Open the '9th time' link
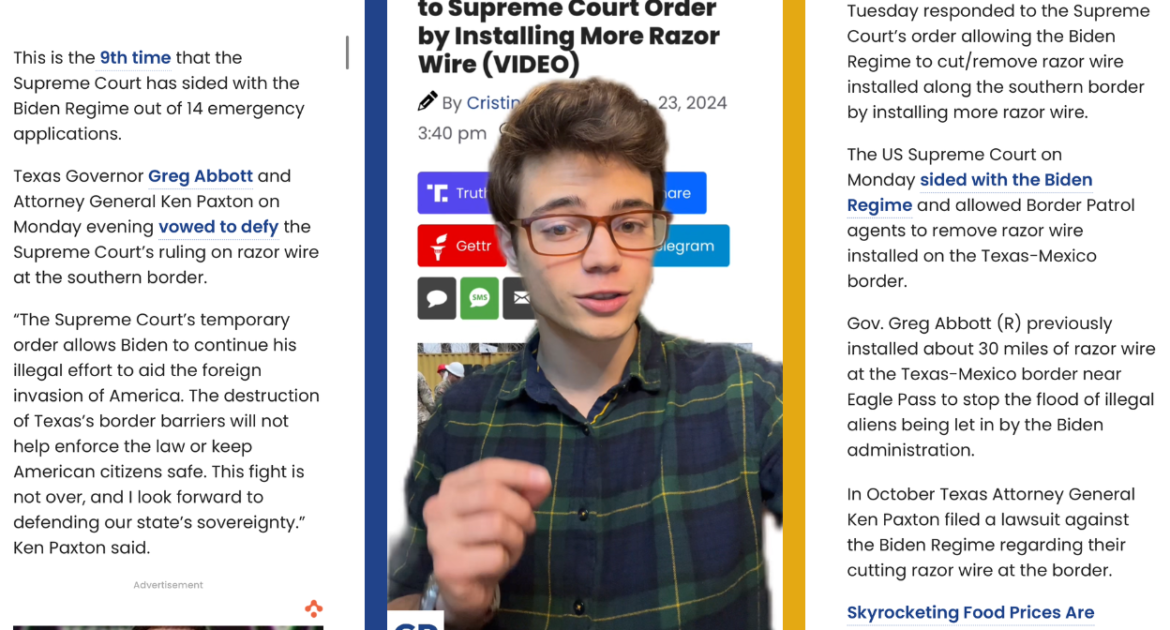1170x630 pixels. point(135,57)
